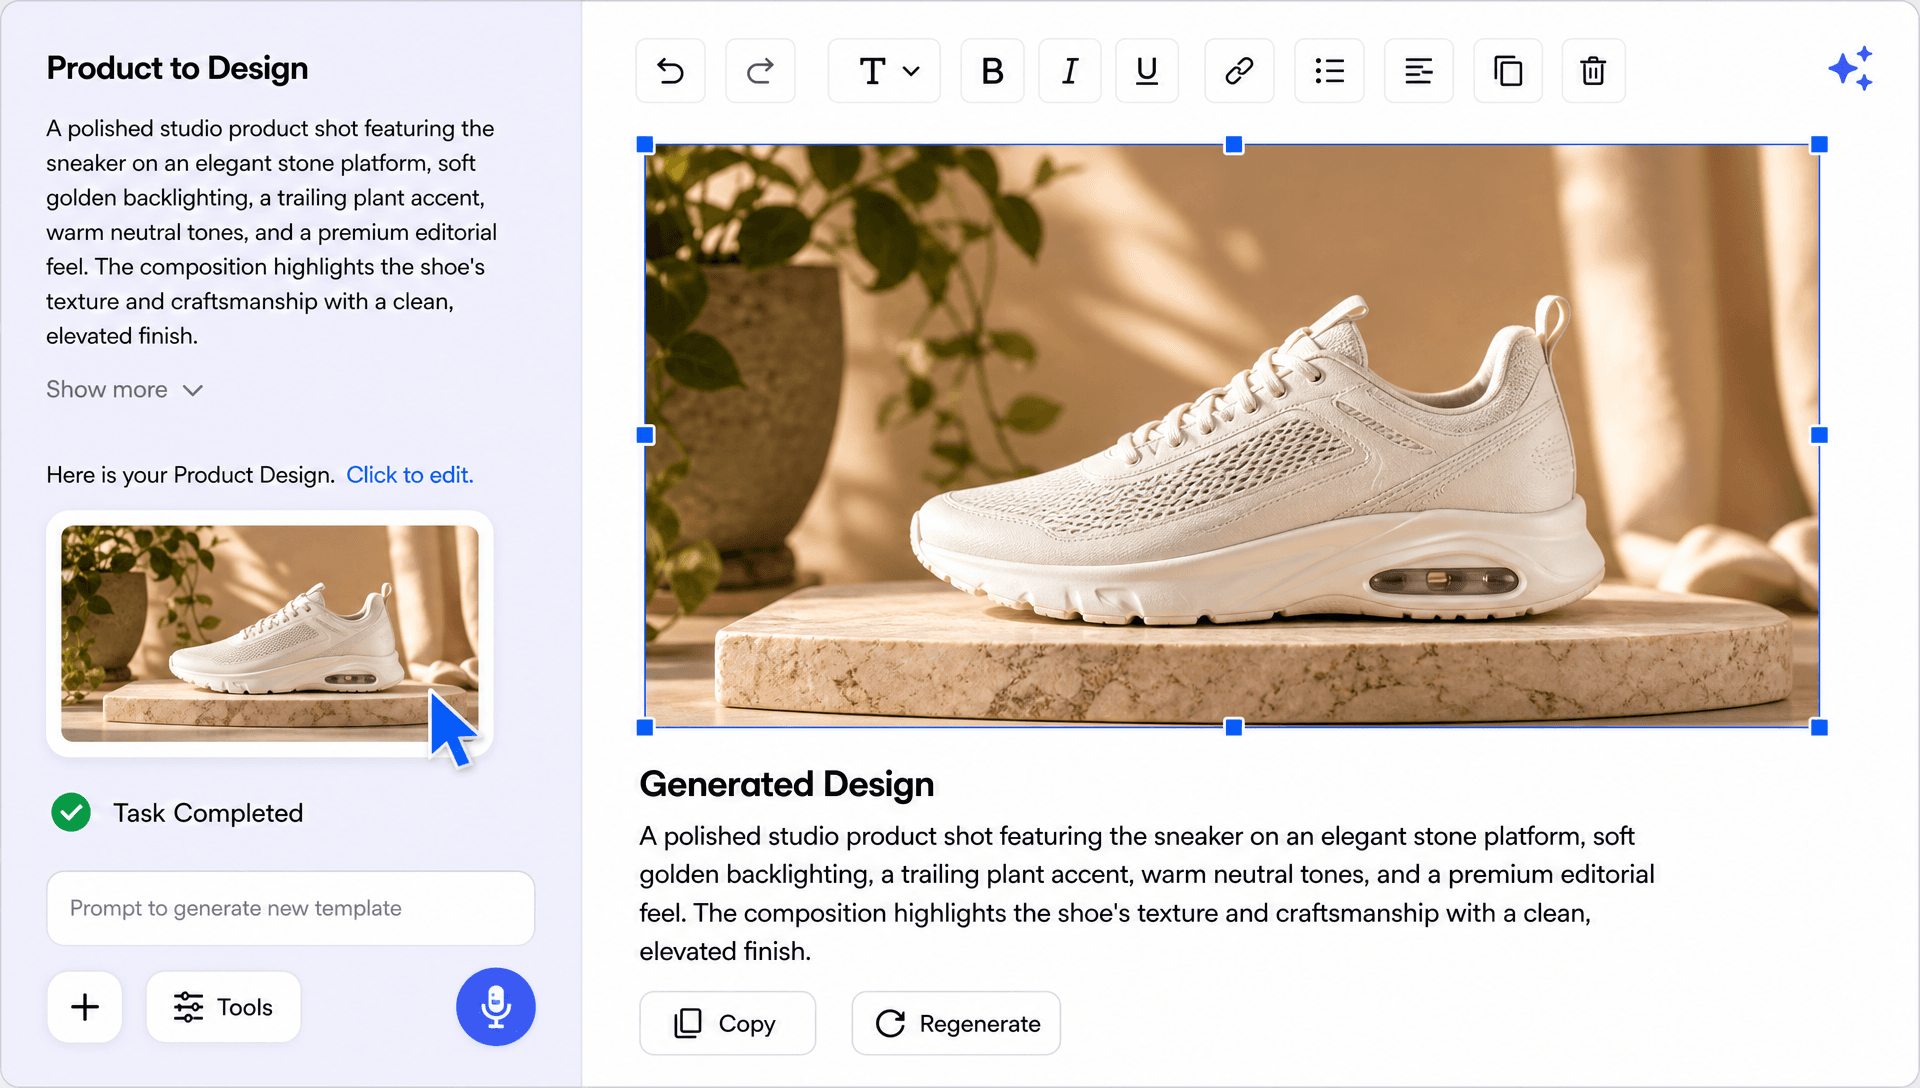Viewport: 1920px width, 1088px height.
Task: Select the sneaker design thumbnail
Action: pyautogui.click(x=270, y=634)
